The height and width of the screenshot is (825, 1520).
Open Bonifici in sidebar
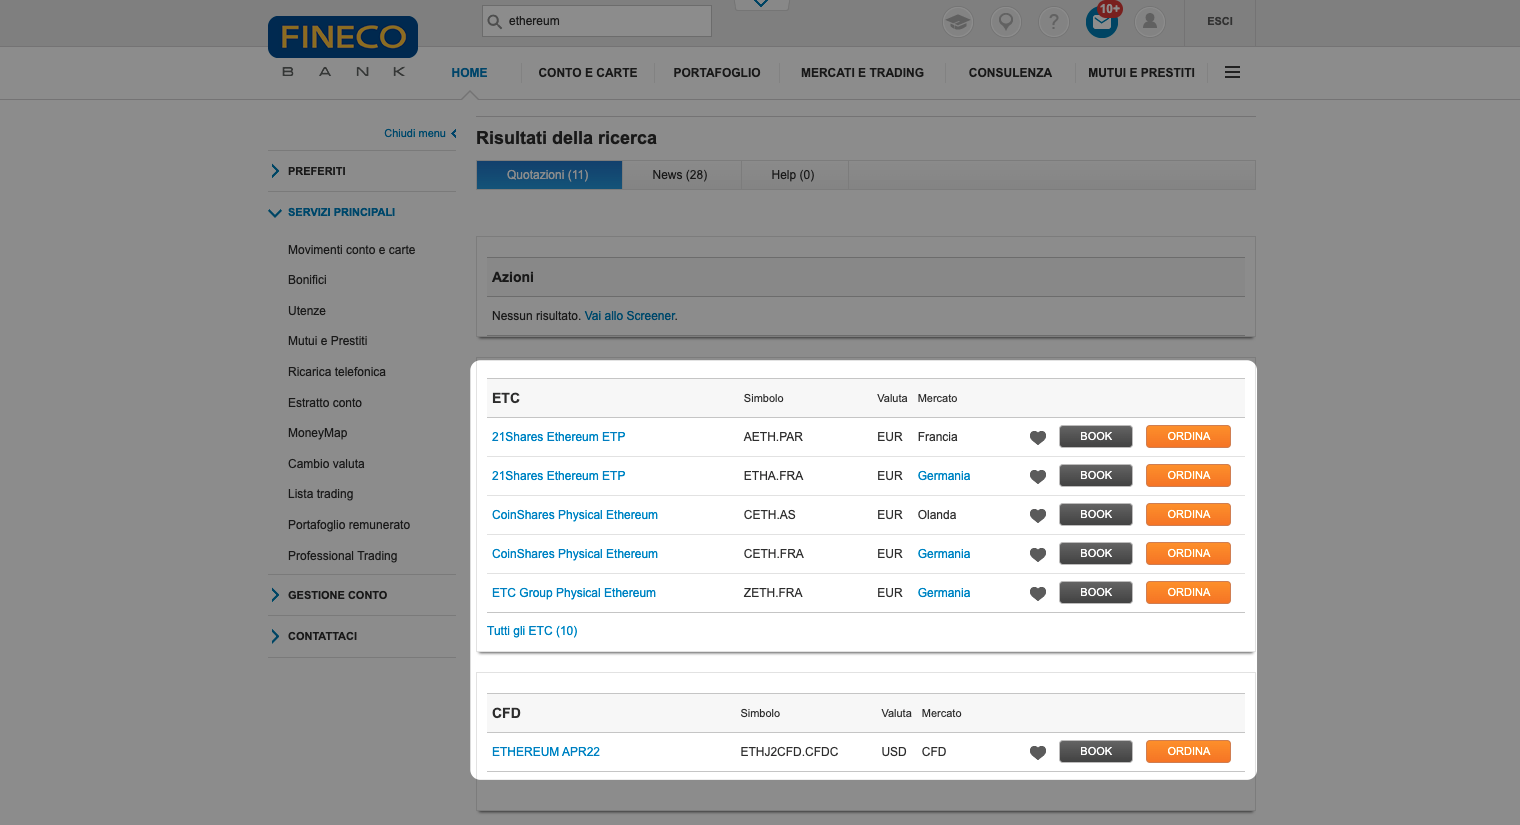coord(307,280)
